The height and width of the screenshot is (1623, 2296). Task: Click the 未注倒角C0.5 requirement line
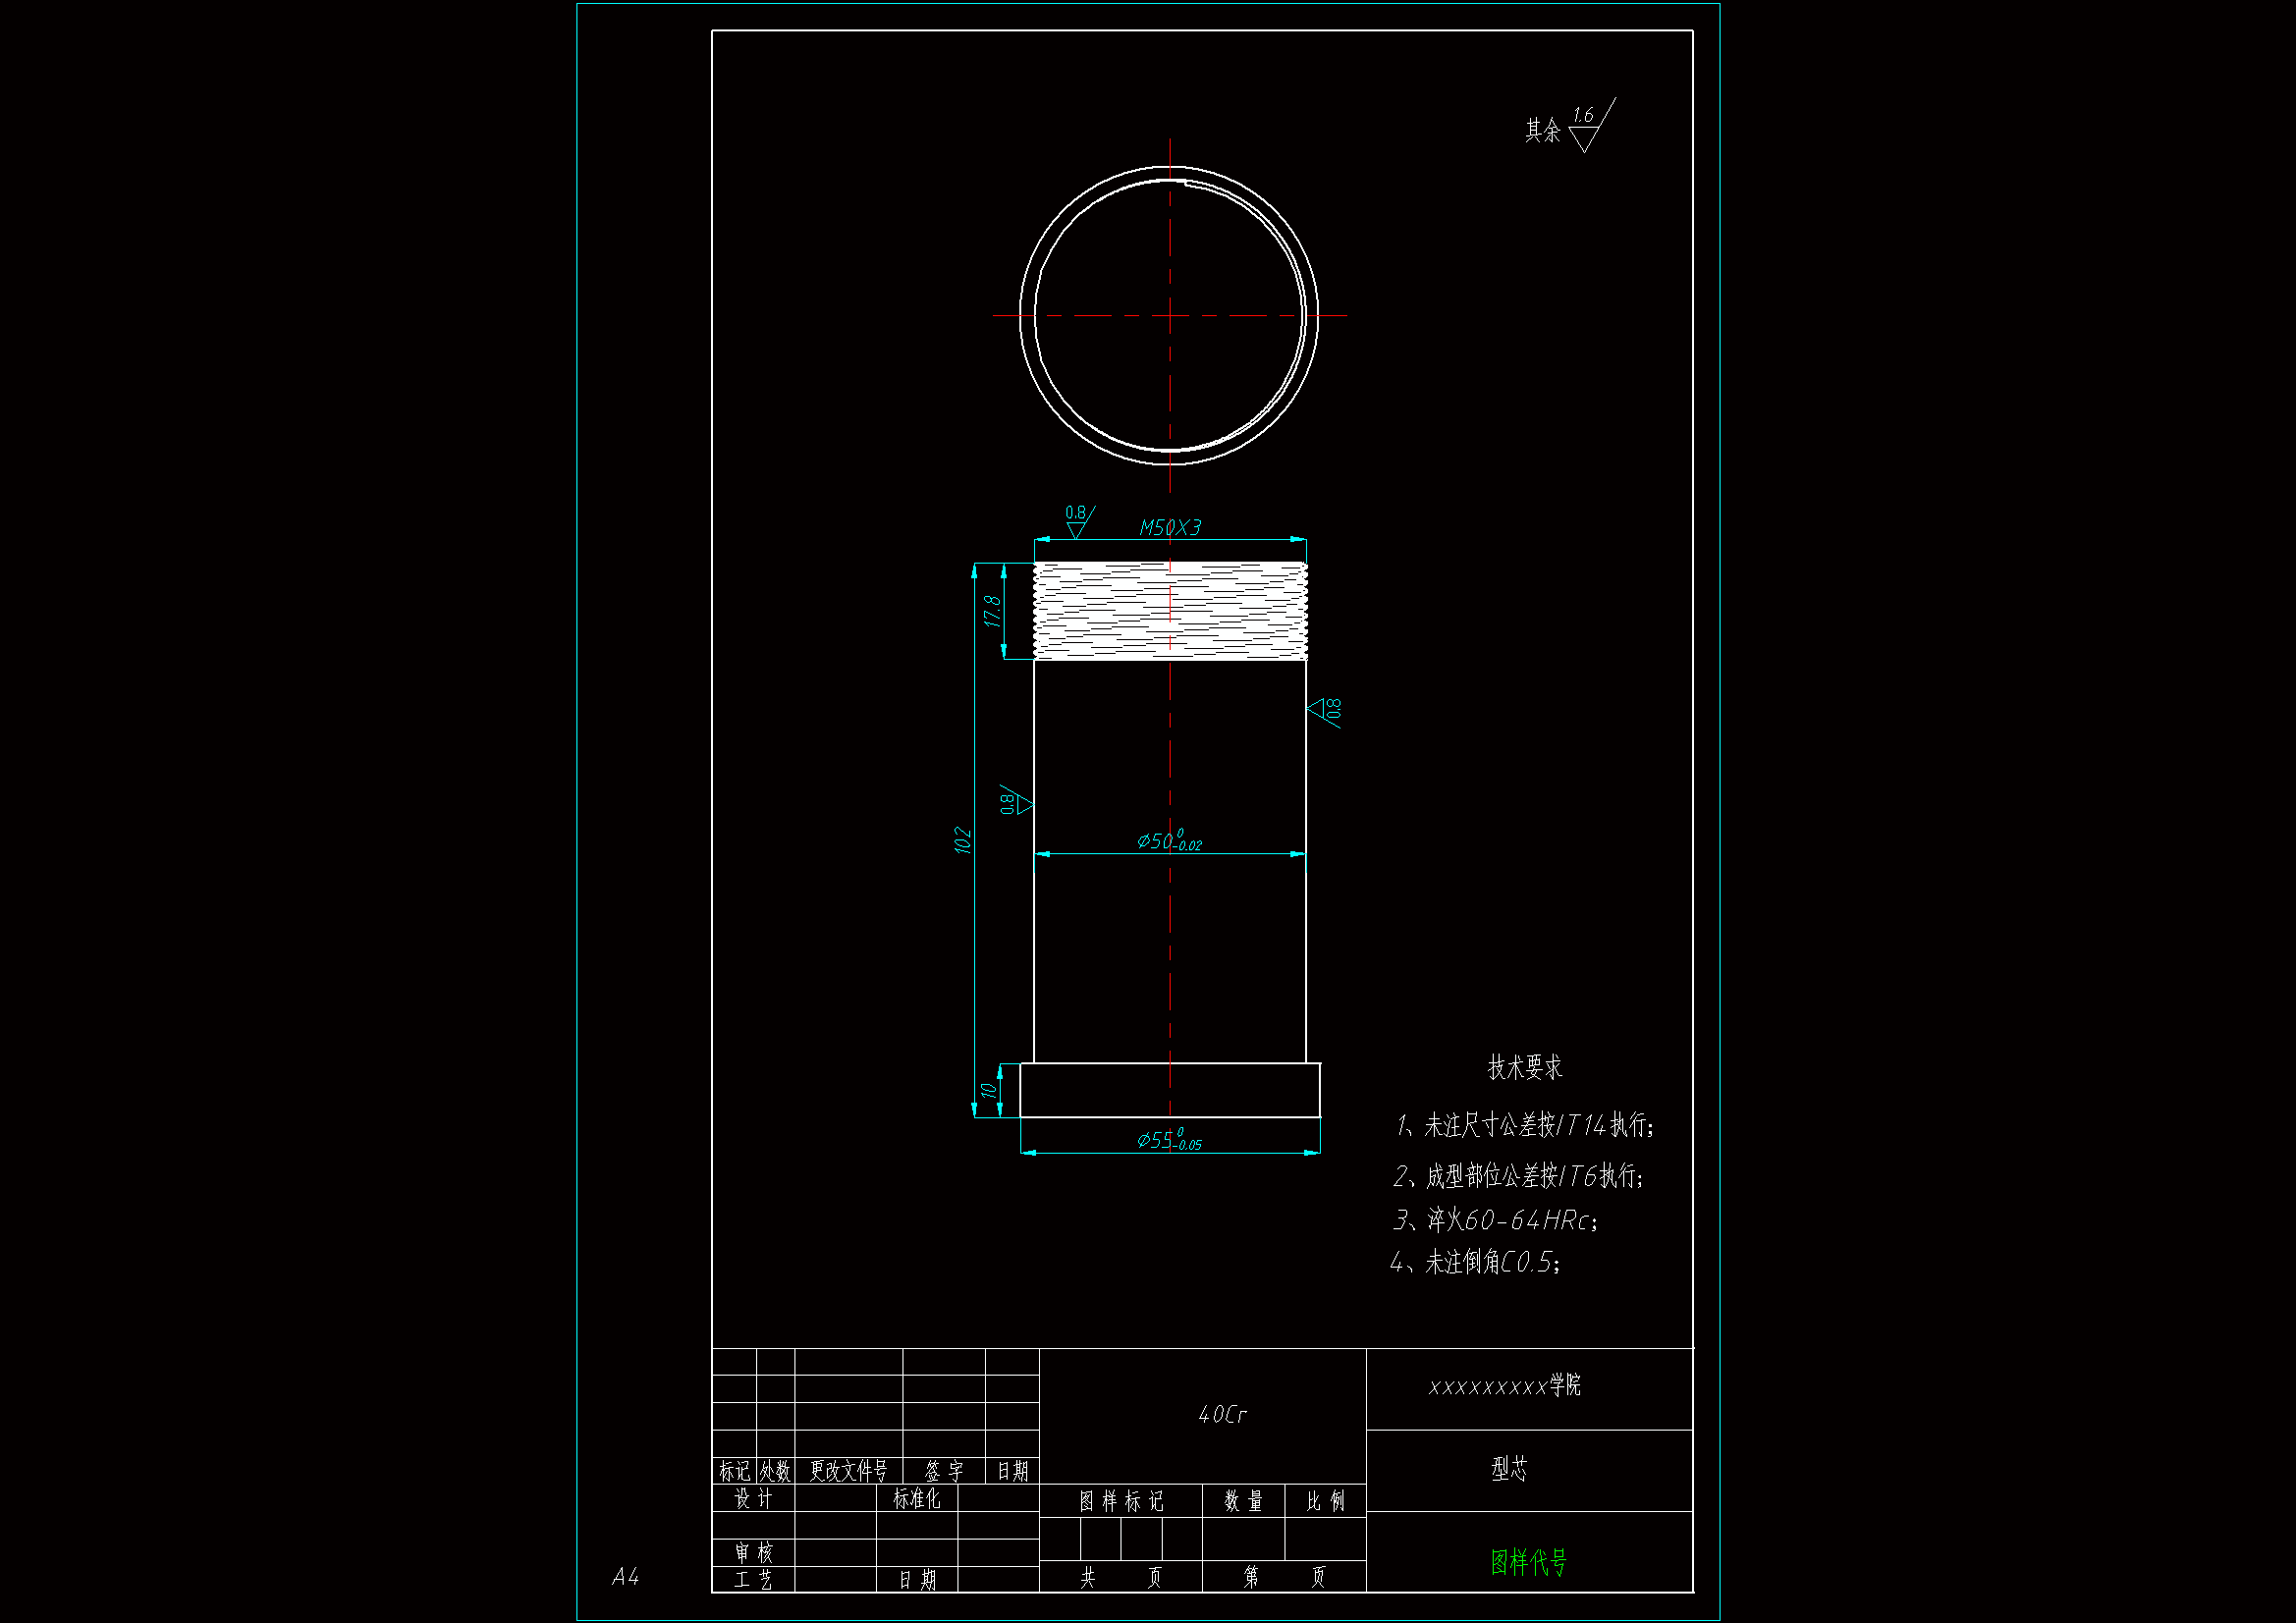[1475, 1262]
